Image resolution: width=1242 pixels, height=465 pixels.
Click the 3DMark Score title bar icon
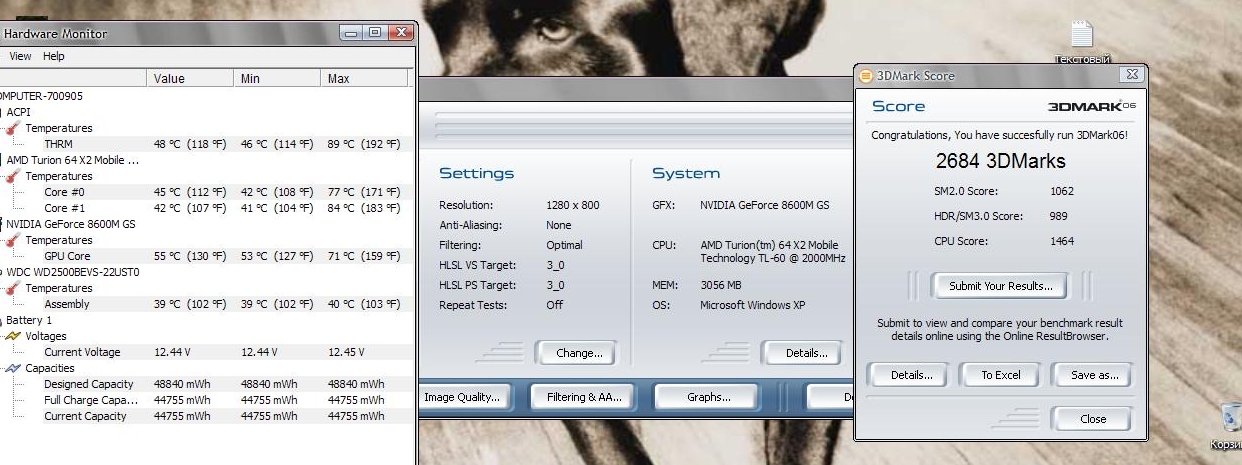[x=866, y=76]
